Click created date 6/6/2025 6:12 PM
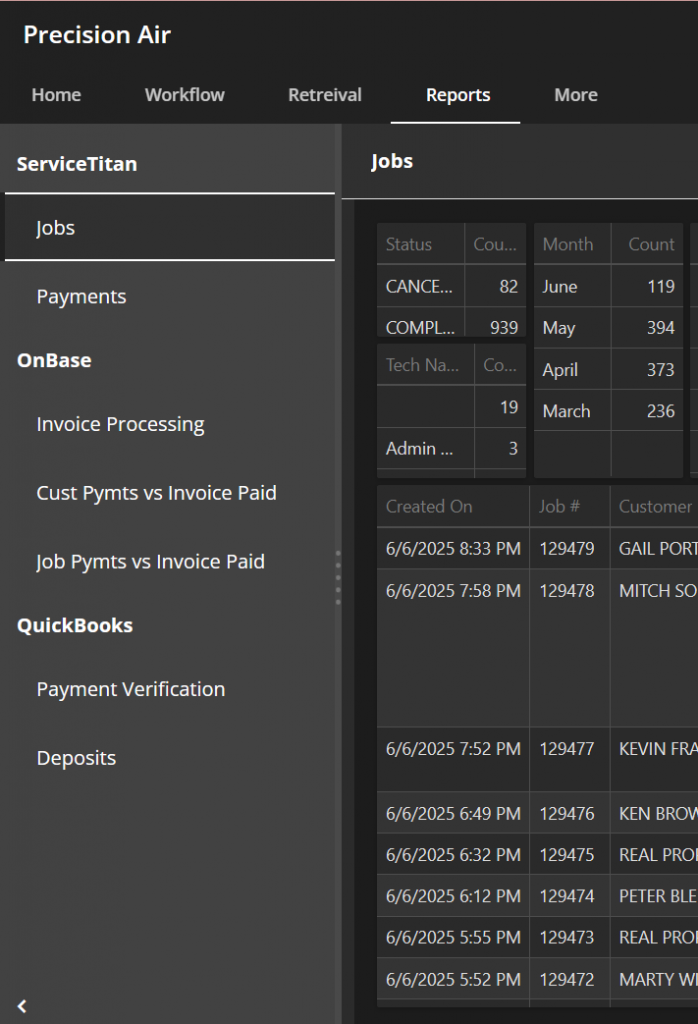This screenshot has height=1024, width=698. tap(453, 896)
